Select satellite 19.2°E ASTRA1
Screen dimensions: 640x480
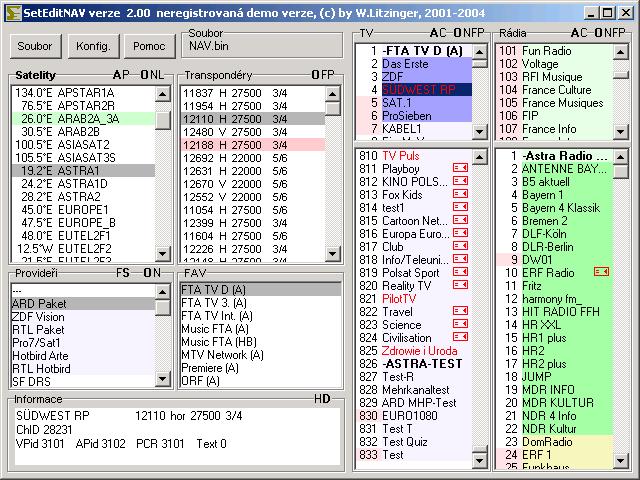pyautogui.click(x=84, y=171)
